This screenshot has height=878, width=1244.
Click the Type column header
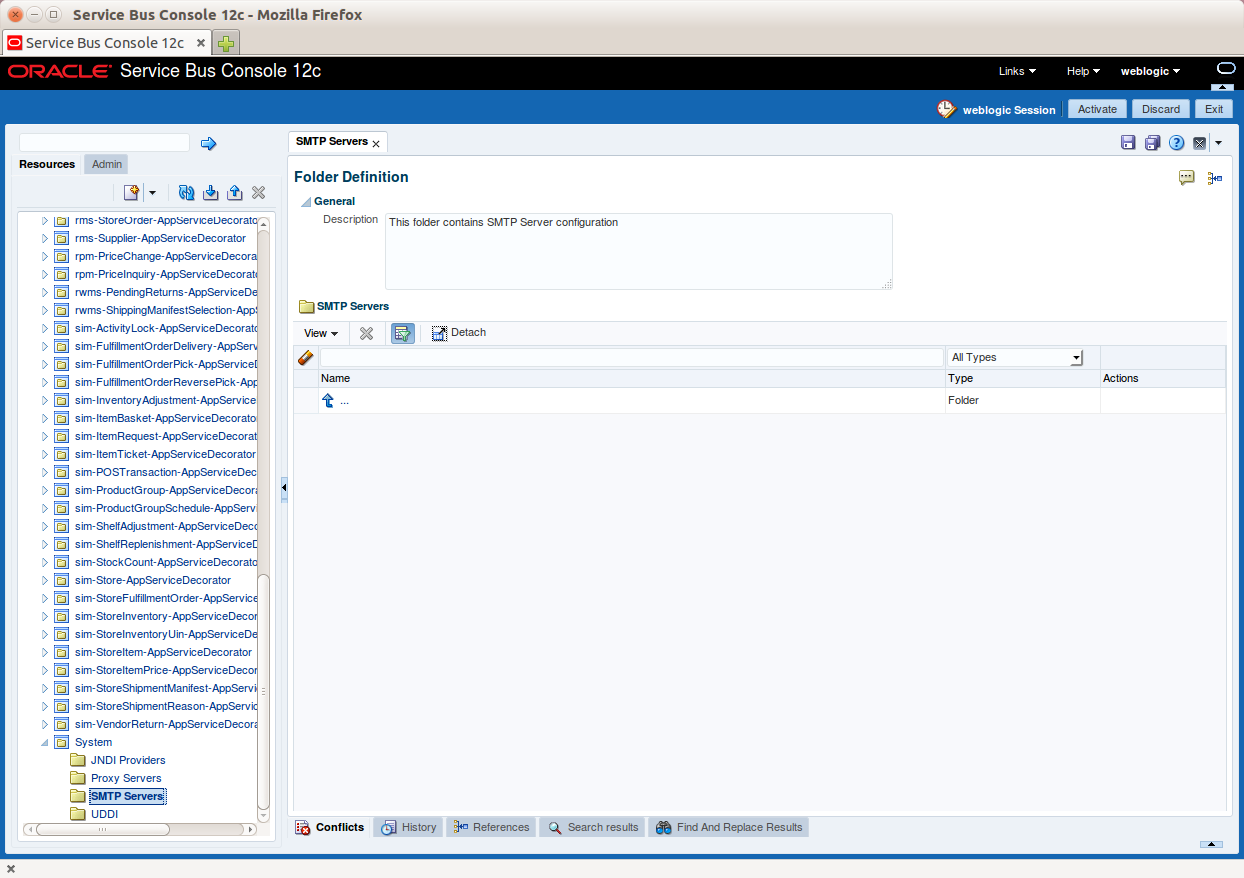point(960,379)
